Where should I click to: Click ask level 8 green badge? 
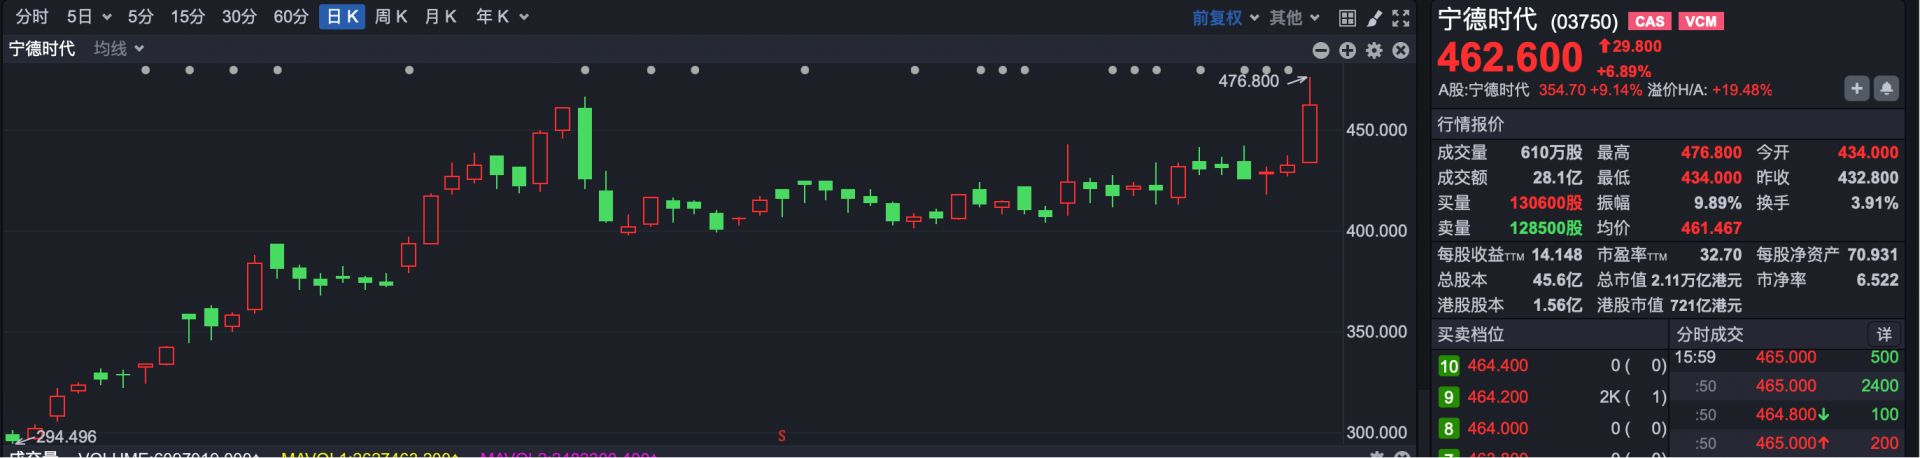tap(1449, 428)
